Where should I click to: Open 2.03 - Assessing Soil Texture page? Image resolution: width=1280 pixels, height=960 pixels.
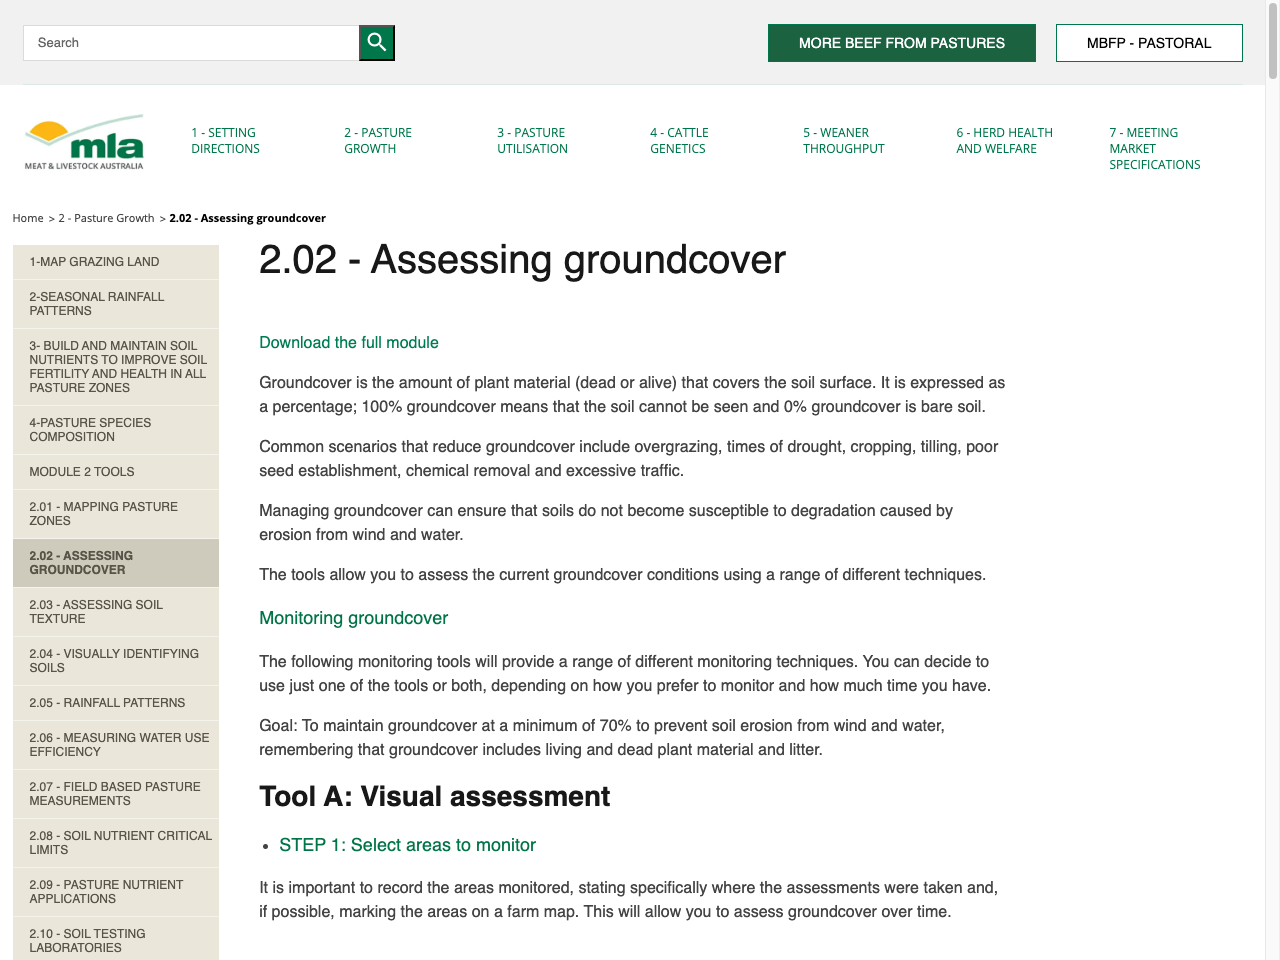click(x=97, y=611)
